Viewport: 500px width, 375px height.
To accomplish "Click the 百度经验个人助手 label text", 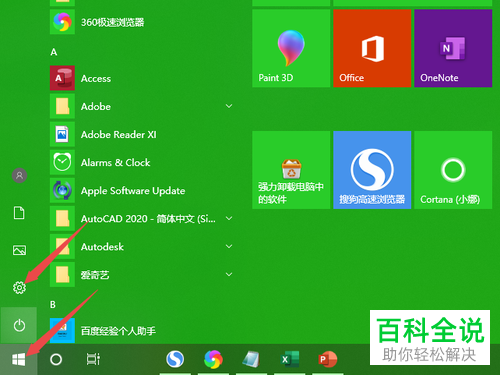I will point(118,331).
